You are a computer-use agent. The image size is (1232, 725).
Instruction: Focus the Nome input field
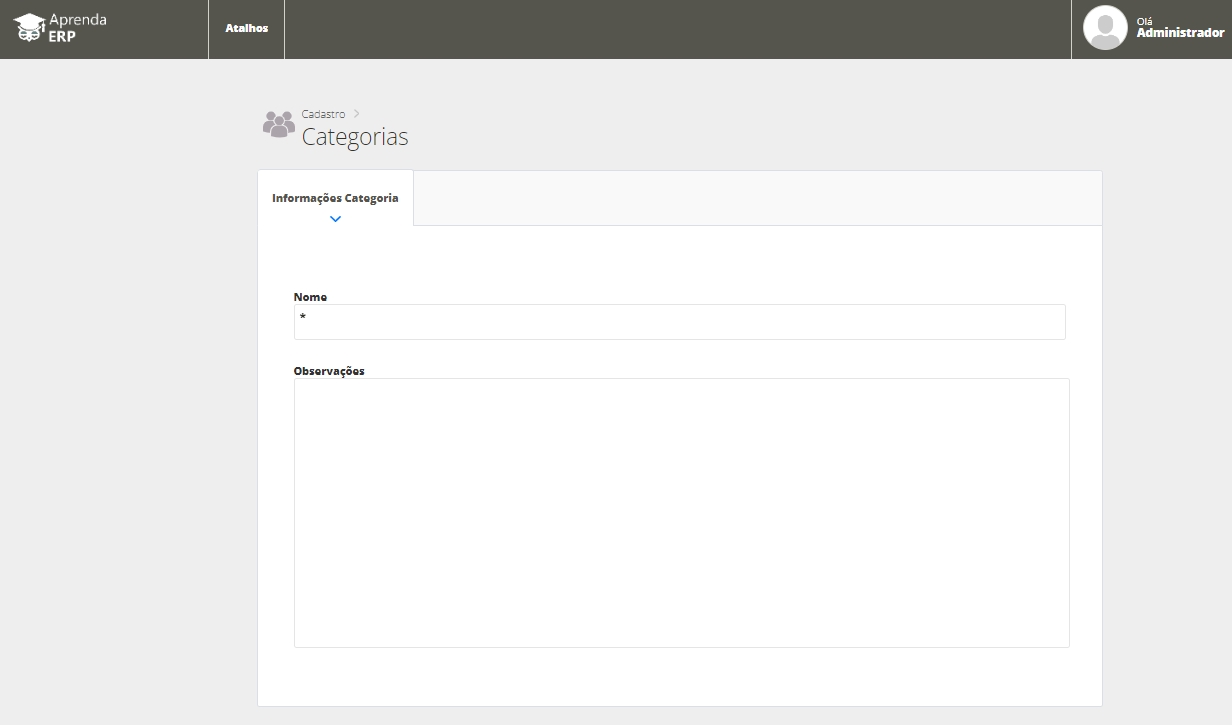[679, 322]
